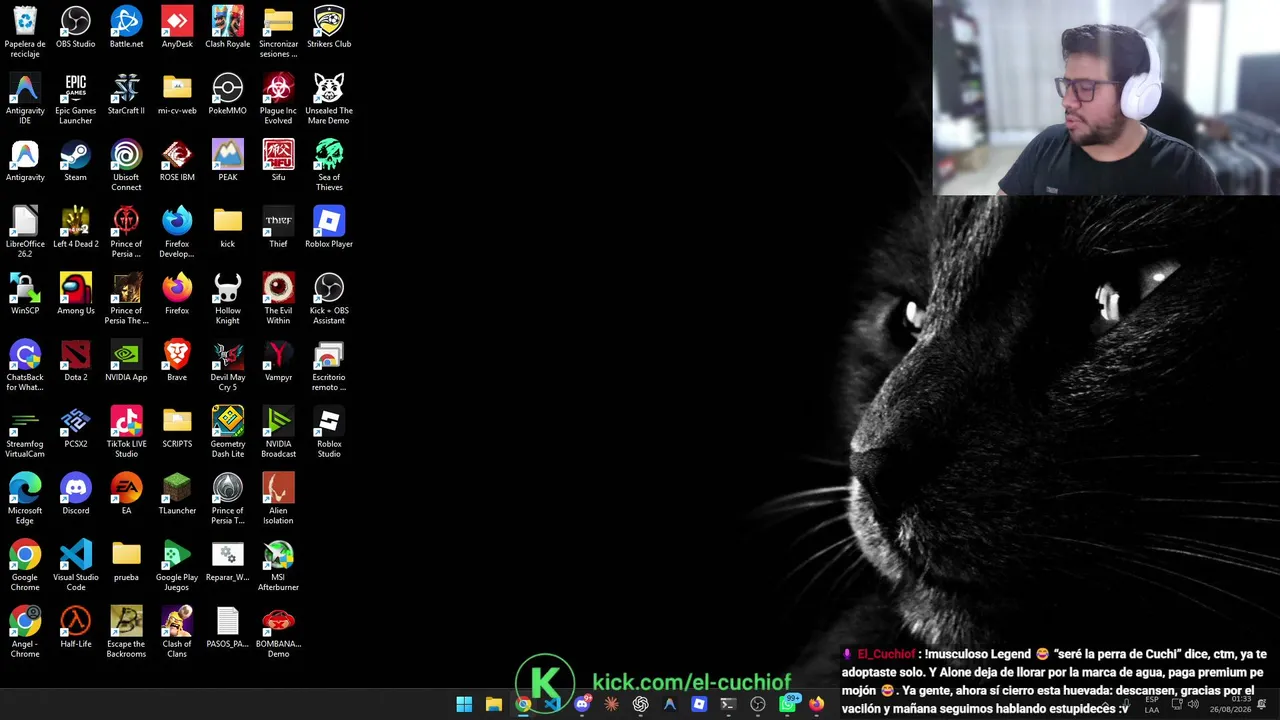This screenshot has height=720, width=1280.
Task: Launch OBS Studio from the desktop
Action: point(75,28)
